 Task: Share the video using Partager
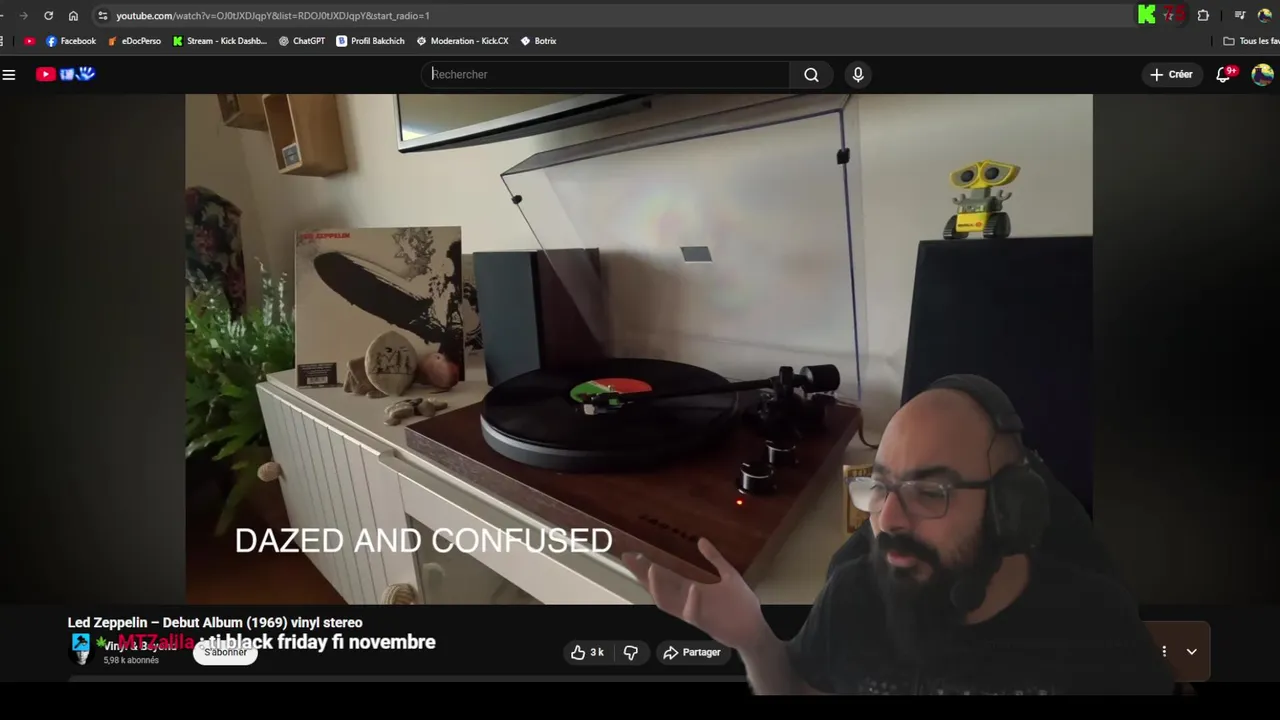coord(691,652)
